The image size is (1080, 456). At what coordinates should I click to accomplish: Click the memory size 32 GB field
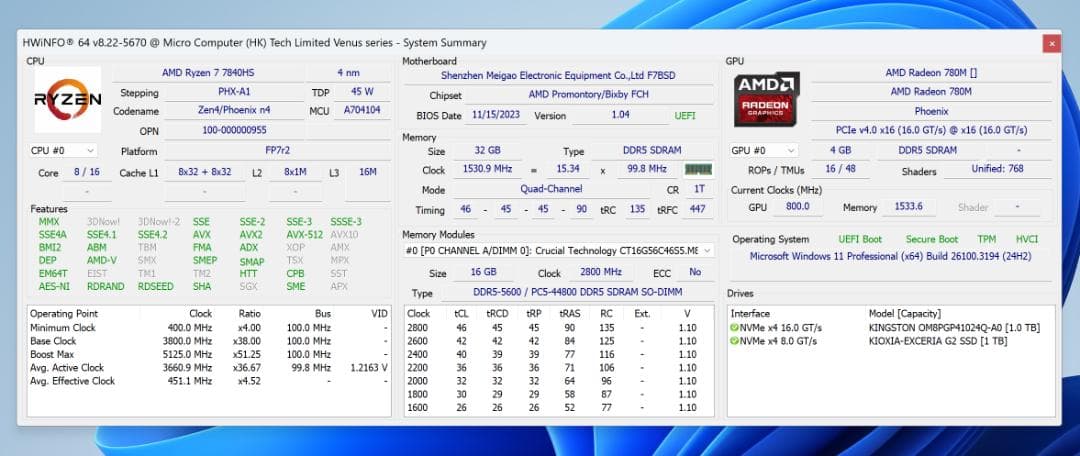coord(488,150)
